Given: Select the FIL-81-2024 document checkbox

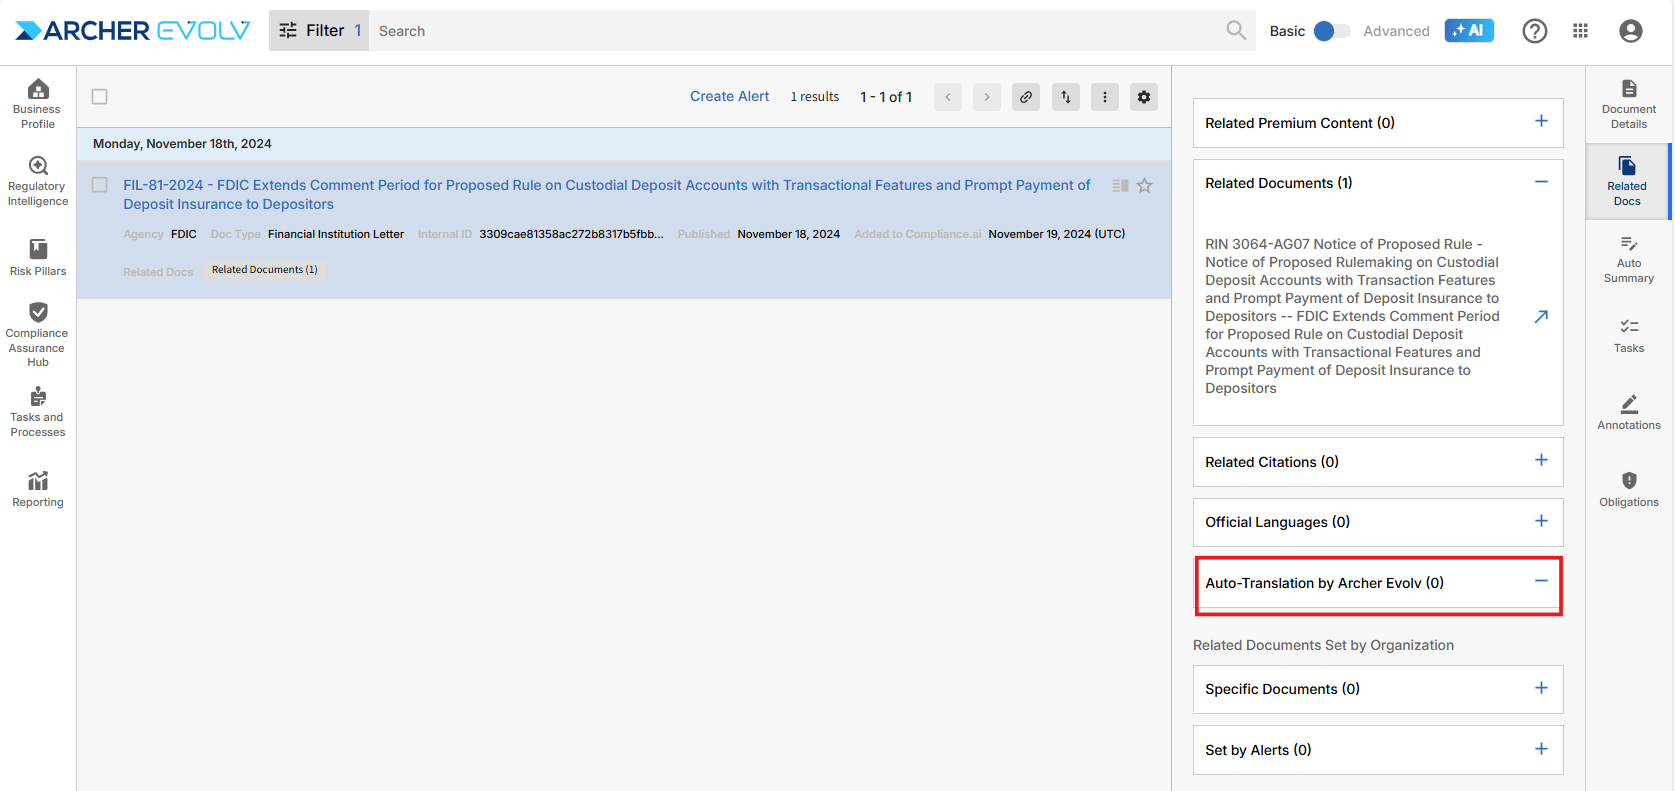Looking at the screenshot, I should pos(100,185).
